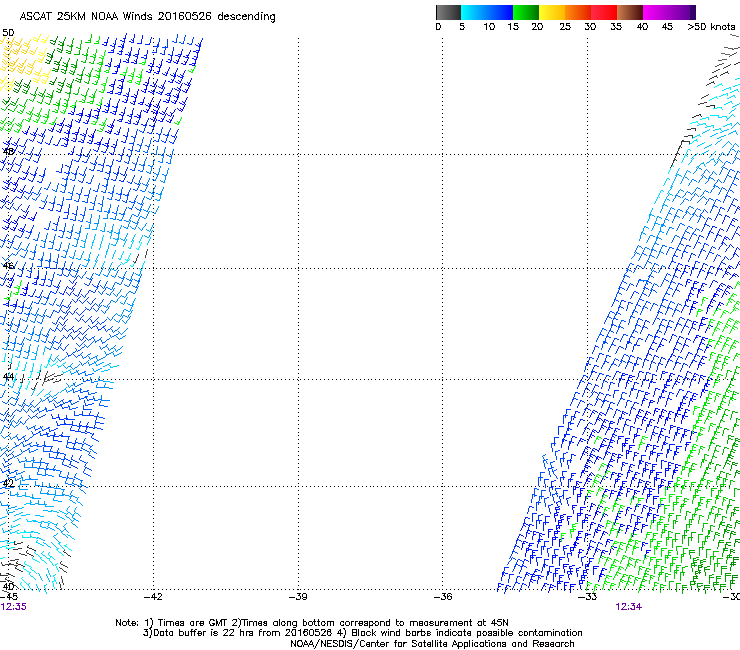Select the orange 25-30 knots color band
The height and width of the screenshot is (650, 740).
[578, 12]
